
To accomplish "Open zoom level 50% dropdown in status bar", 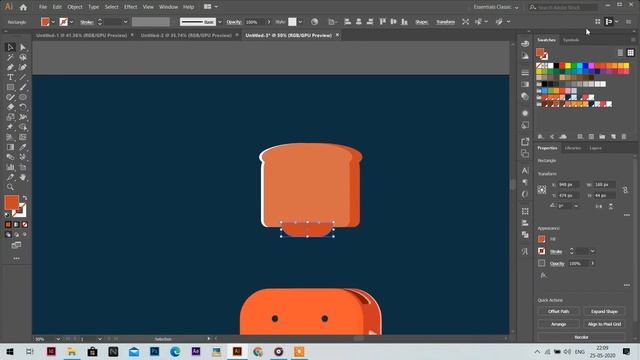I will (58, 339).
